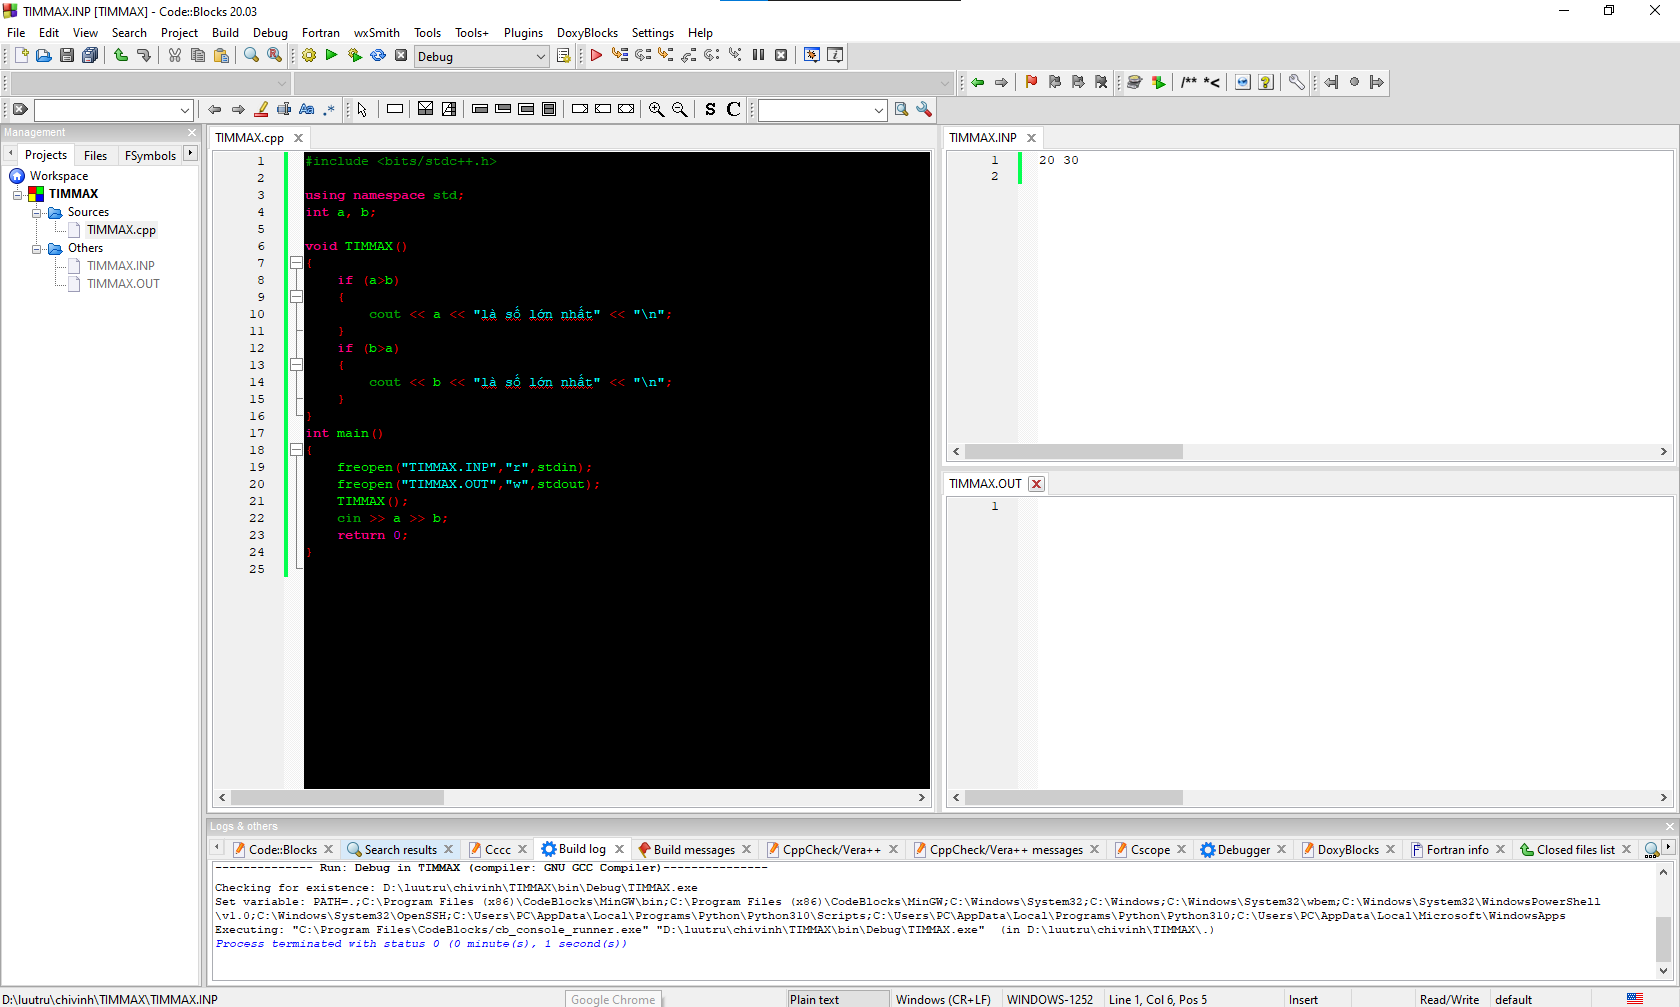Image resolution: width=1680 pixels, height=1007 pixels.
Task: Fold the TIMMAX function block at line 7
Action: click(x=296, y=262)
